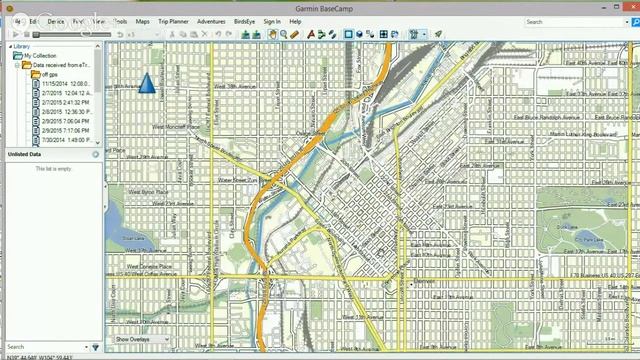This screenshot has width=640, height=360.
Task: Open the Help menu
Action: pos(295,22)
